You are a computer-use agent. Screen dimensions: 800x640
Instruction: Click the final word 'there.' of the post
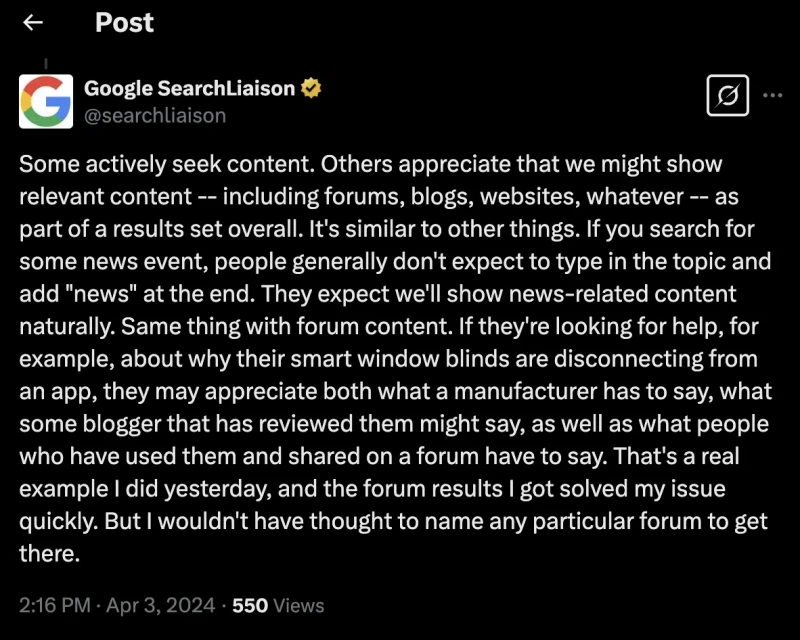[49, 554]
